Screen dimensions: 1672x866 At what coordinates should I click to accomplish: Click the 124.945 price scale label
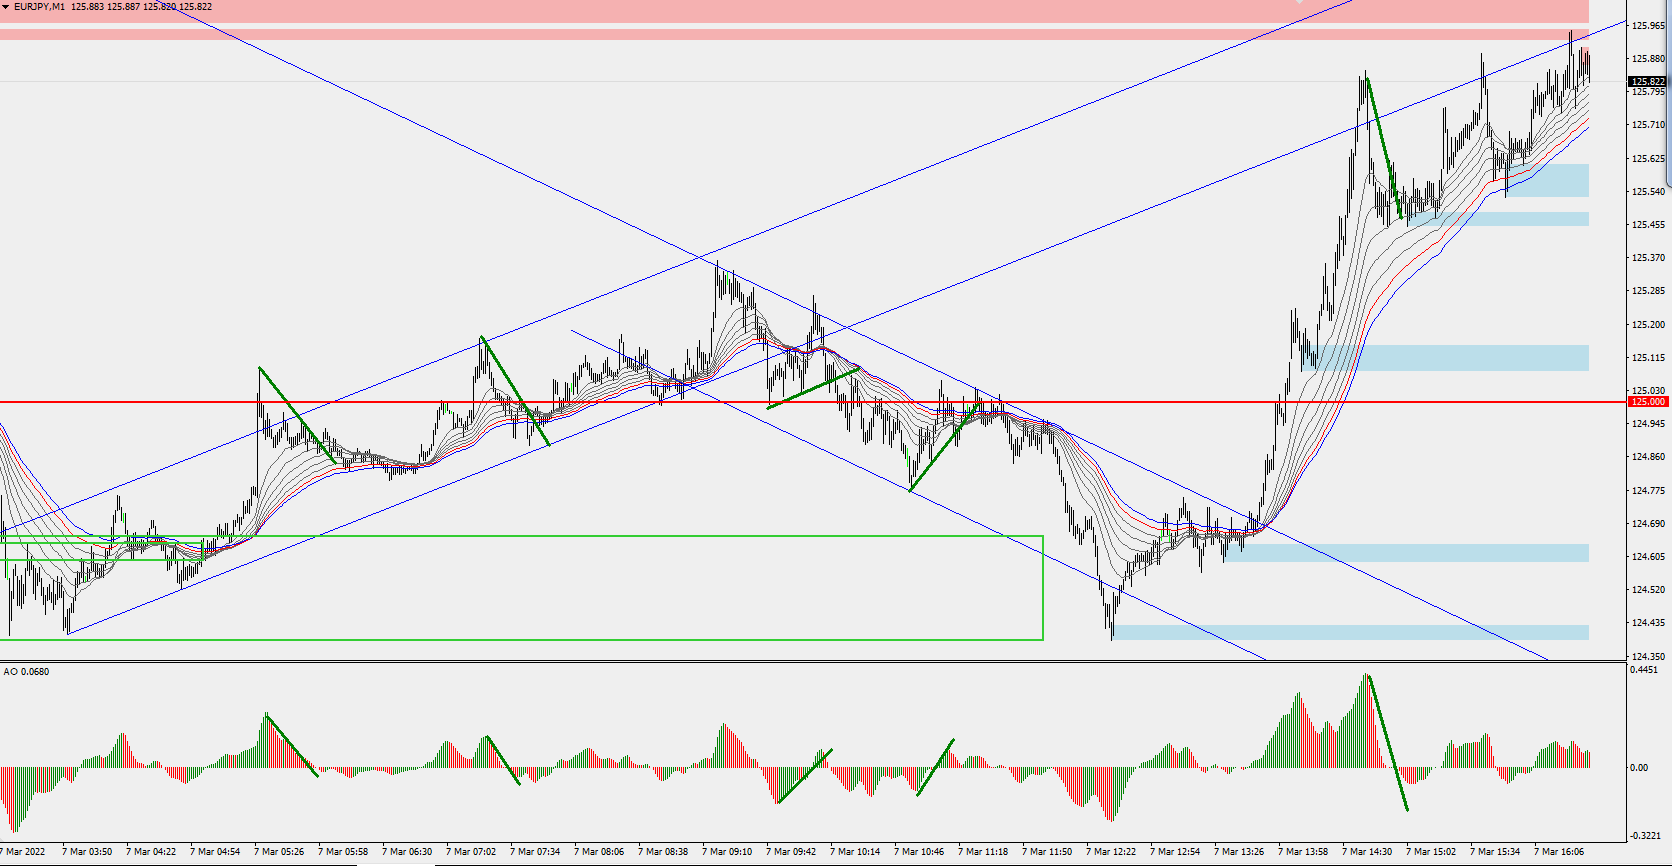coord(1648,424)
